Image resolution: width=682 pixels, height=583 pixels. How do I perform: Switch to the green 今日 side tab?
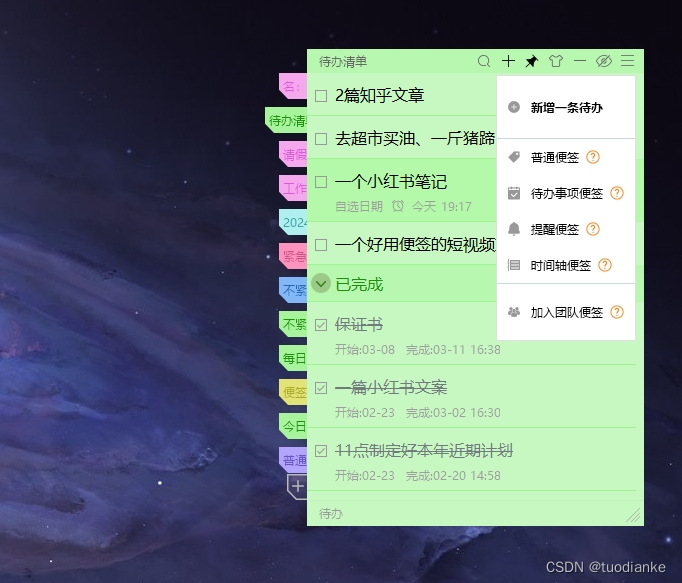coord(293,426)
